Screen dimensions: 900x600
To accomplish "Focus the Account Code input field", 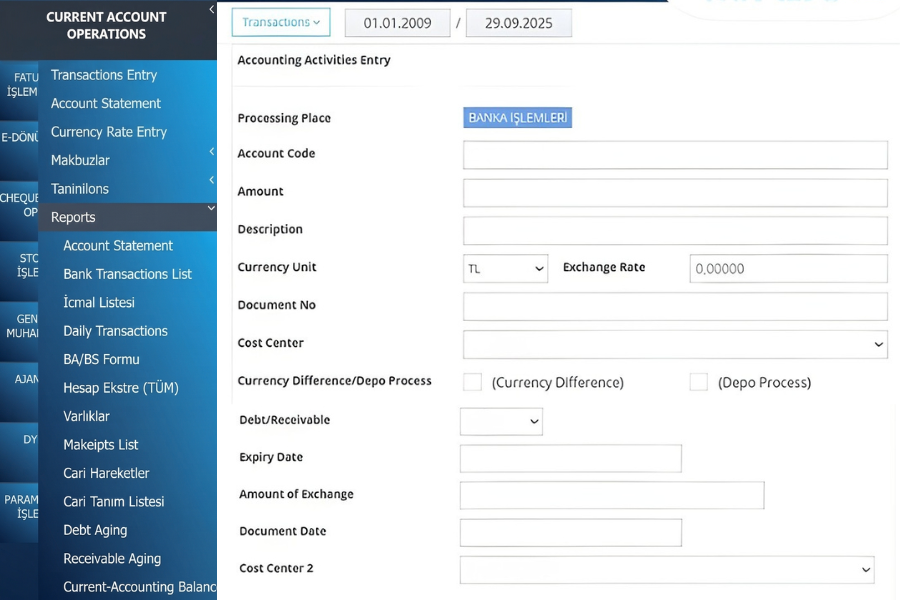I will (x=675, y=155).
